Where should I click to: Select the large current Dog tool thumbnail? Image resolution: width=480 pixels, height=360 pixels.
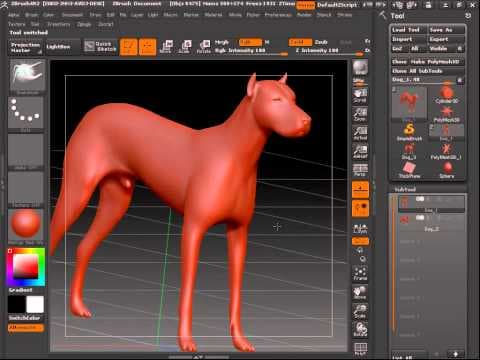pos(409,103)
